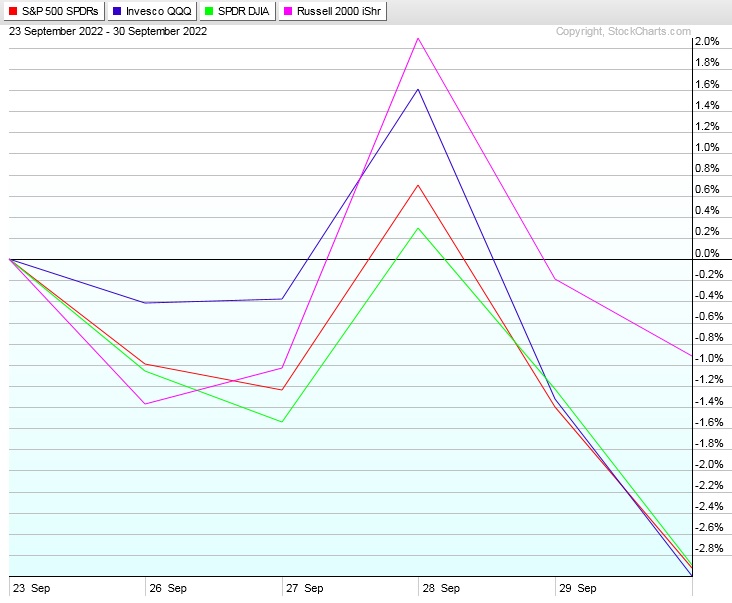Image resolution: width=732 pixels, height=603 pixels.
Task: Click the SPDR DJIA low point on 27 Sep
Action: [282, 422]
